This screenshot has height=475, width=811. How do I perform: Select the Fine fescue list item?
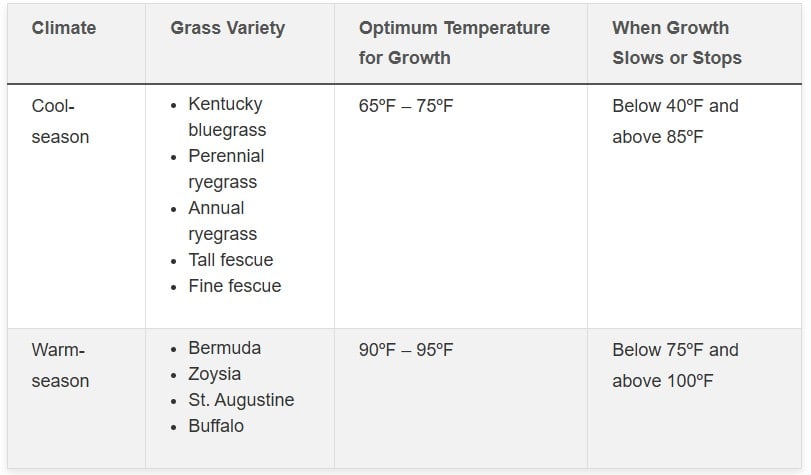click(234, 286)
